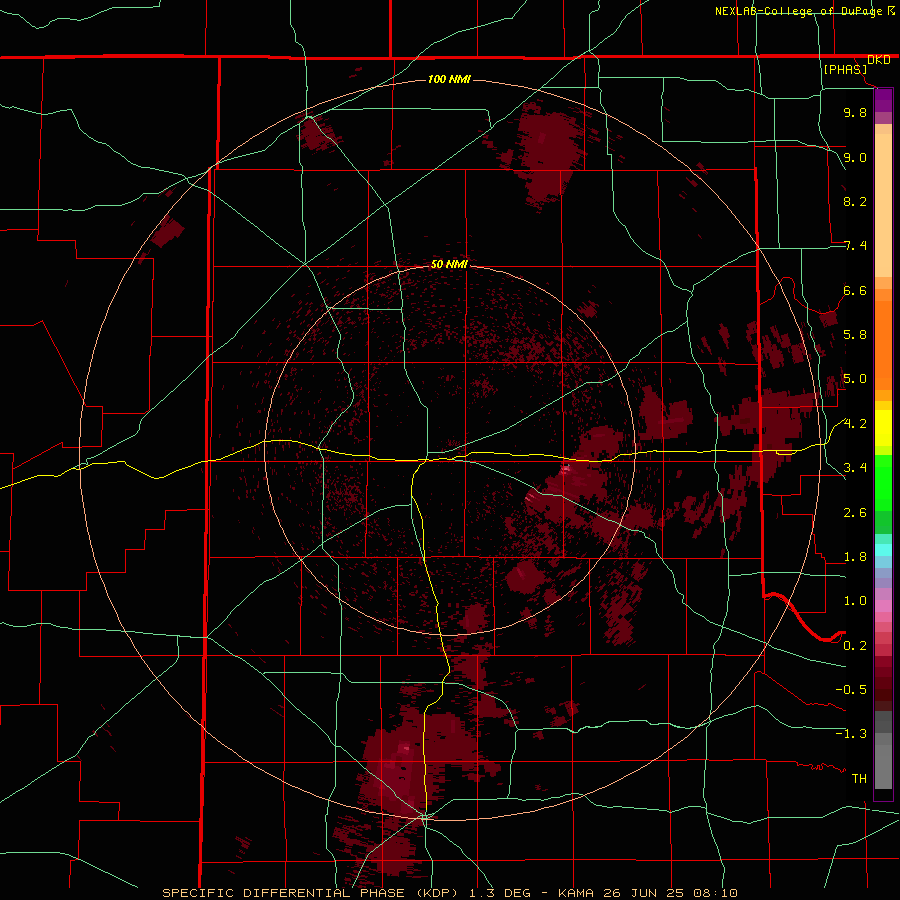Click the 100 NMI range ring label
Screen dimensions: 900x900
[x=449, y=79]
